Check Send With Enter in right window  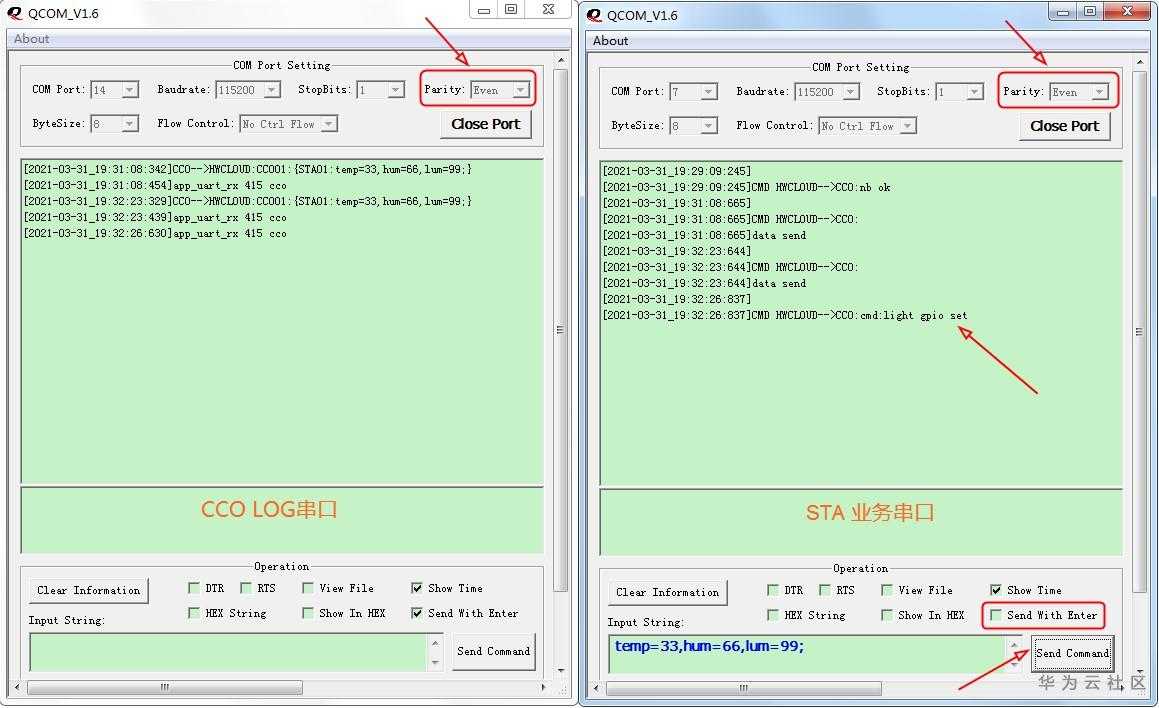996,616
